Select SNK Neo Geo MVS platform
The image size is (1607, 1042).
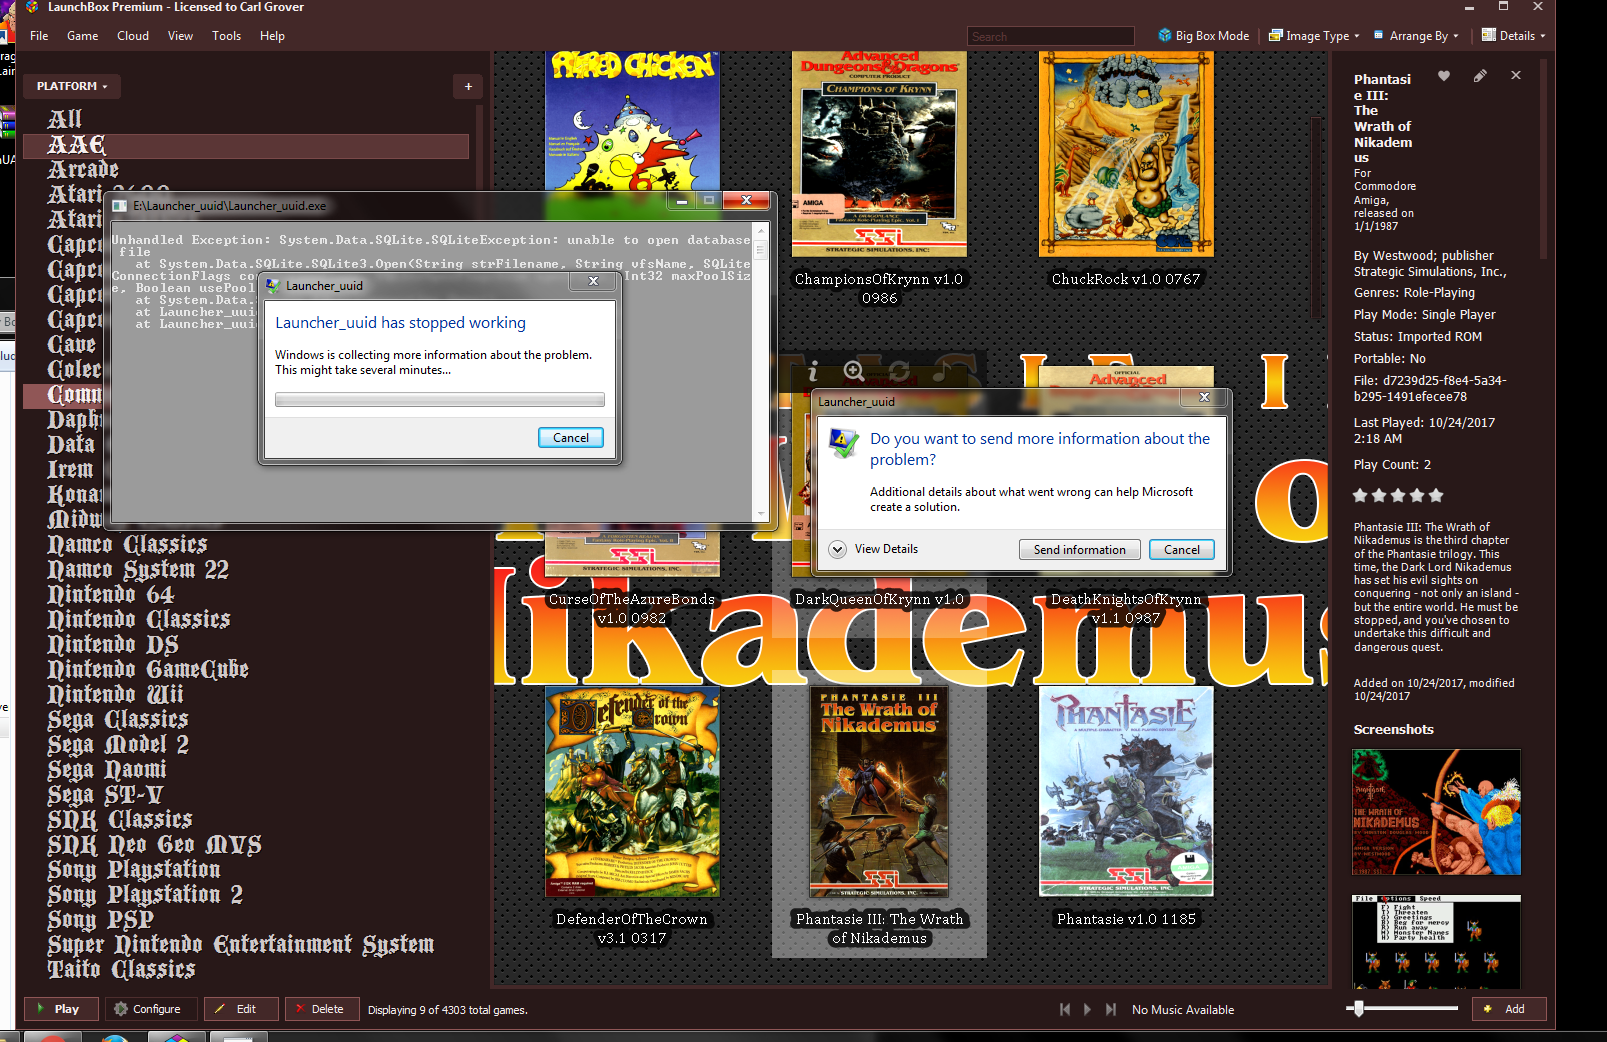coord(154,845)
